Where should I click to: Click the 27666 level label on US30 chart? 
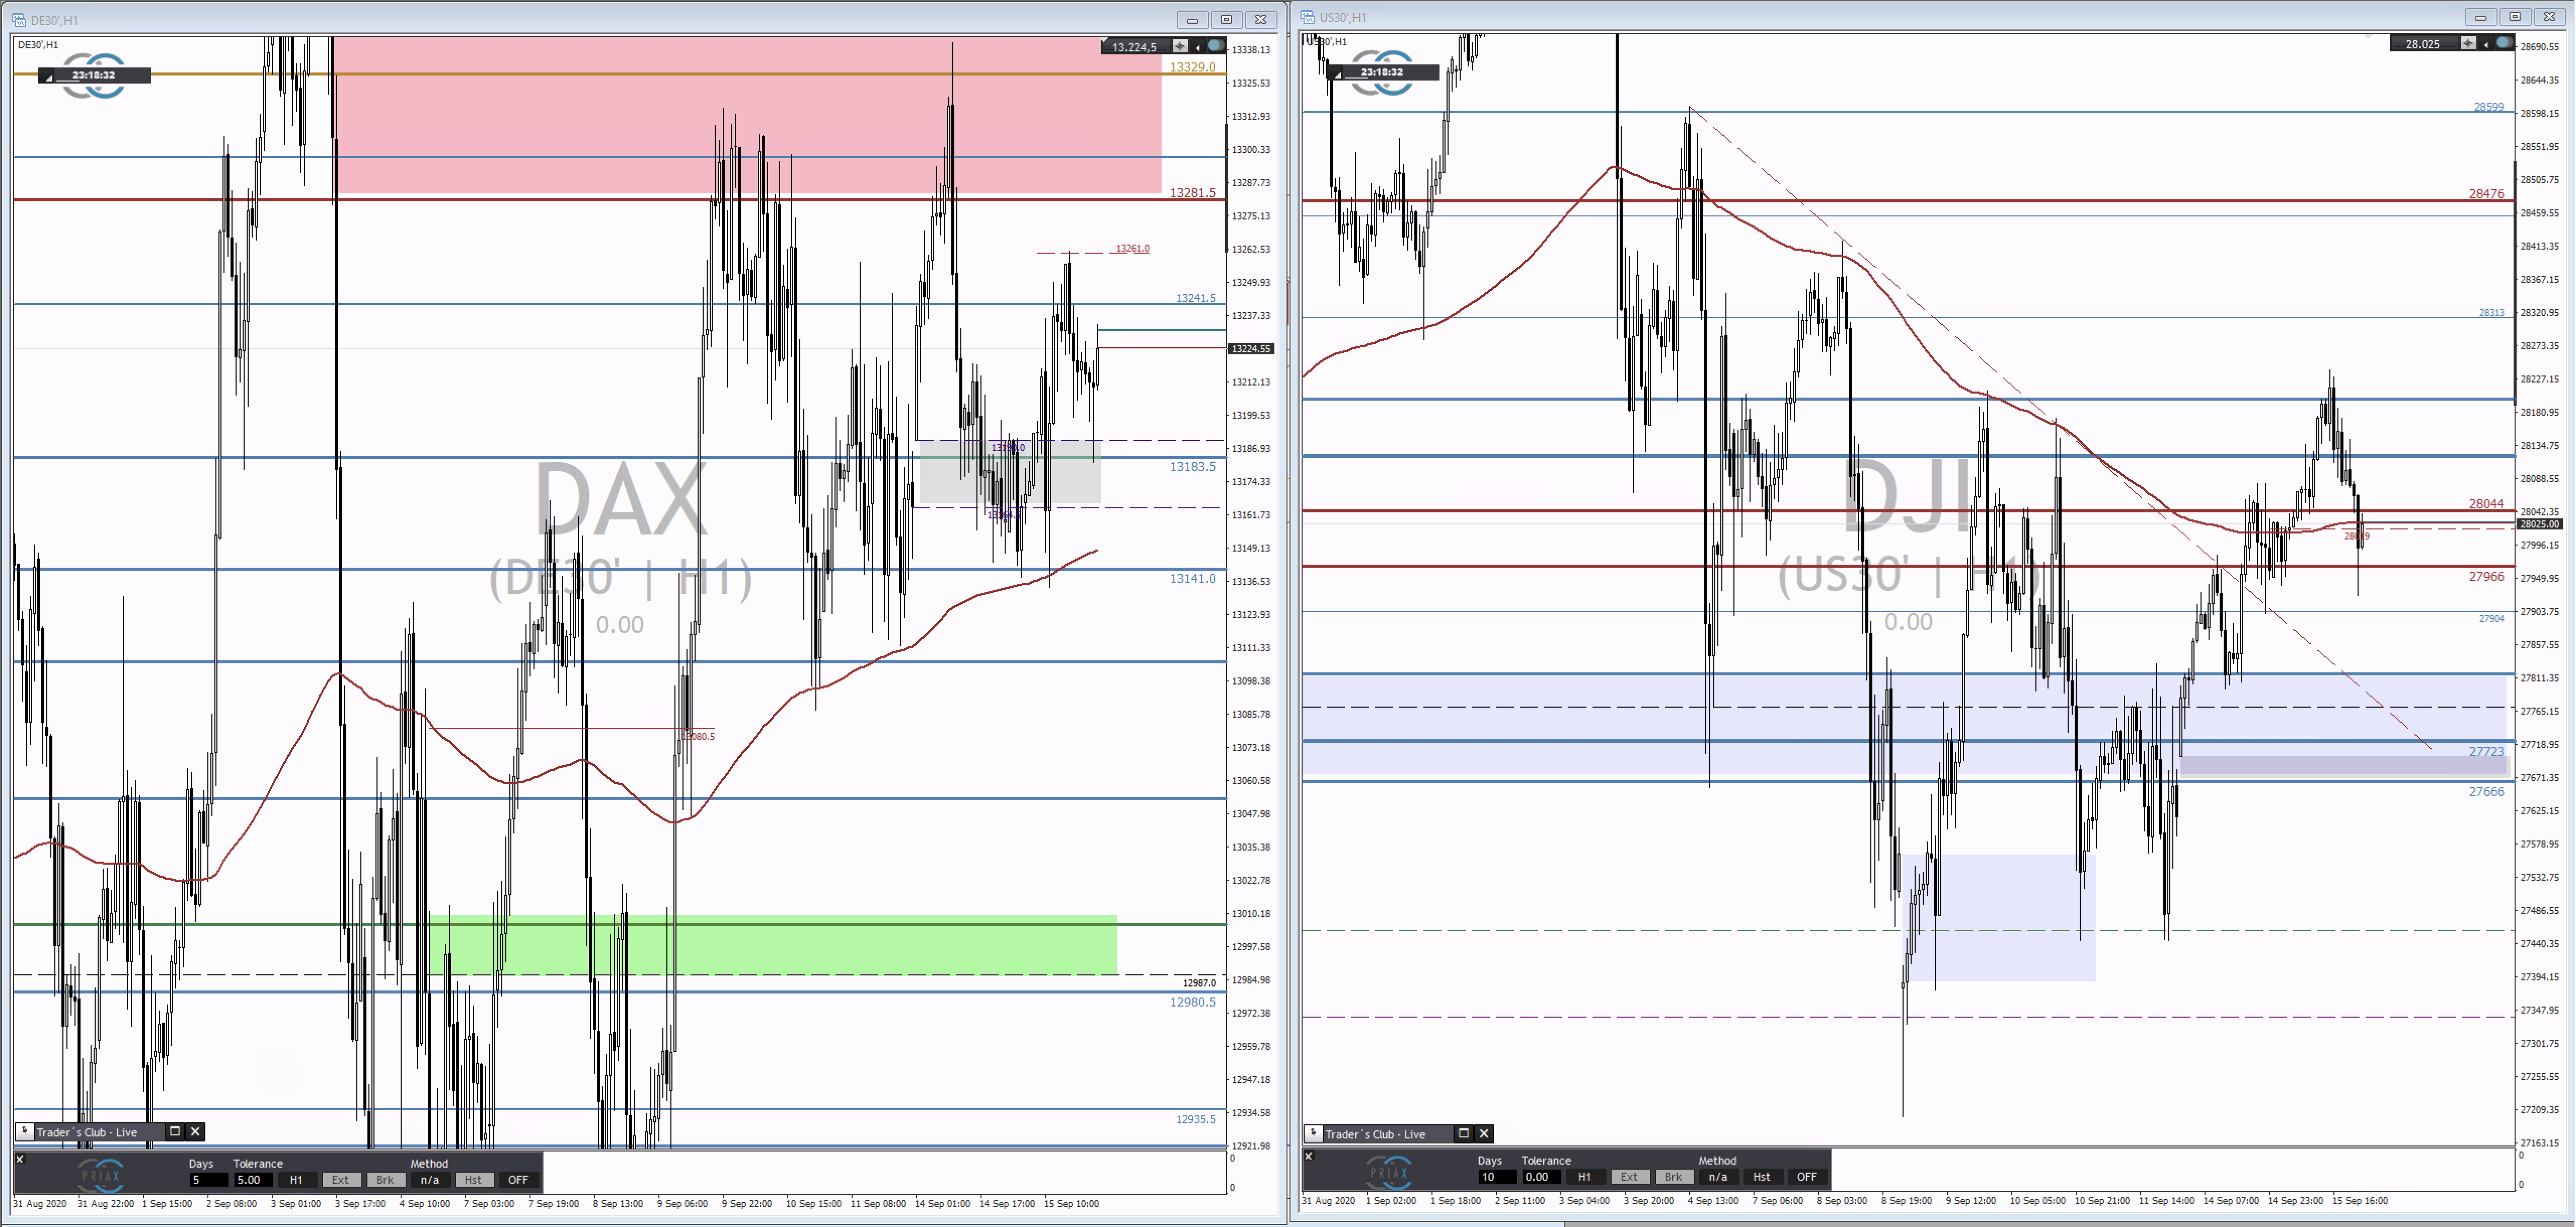2487,792
